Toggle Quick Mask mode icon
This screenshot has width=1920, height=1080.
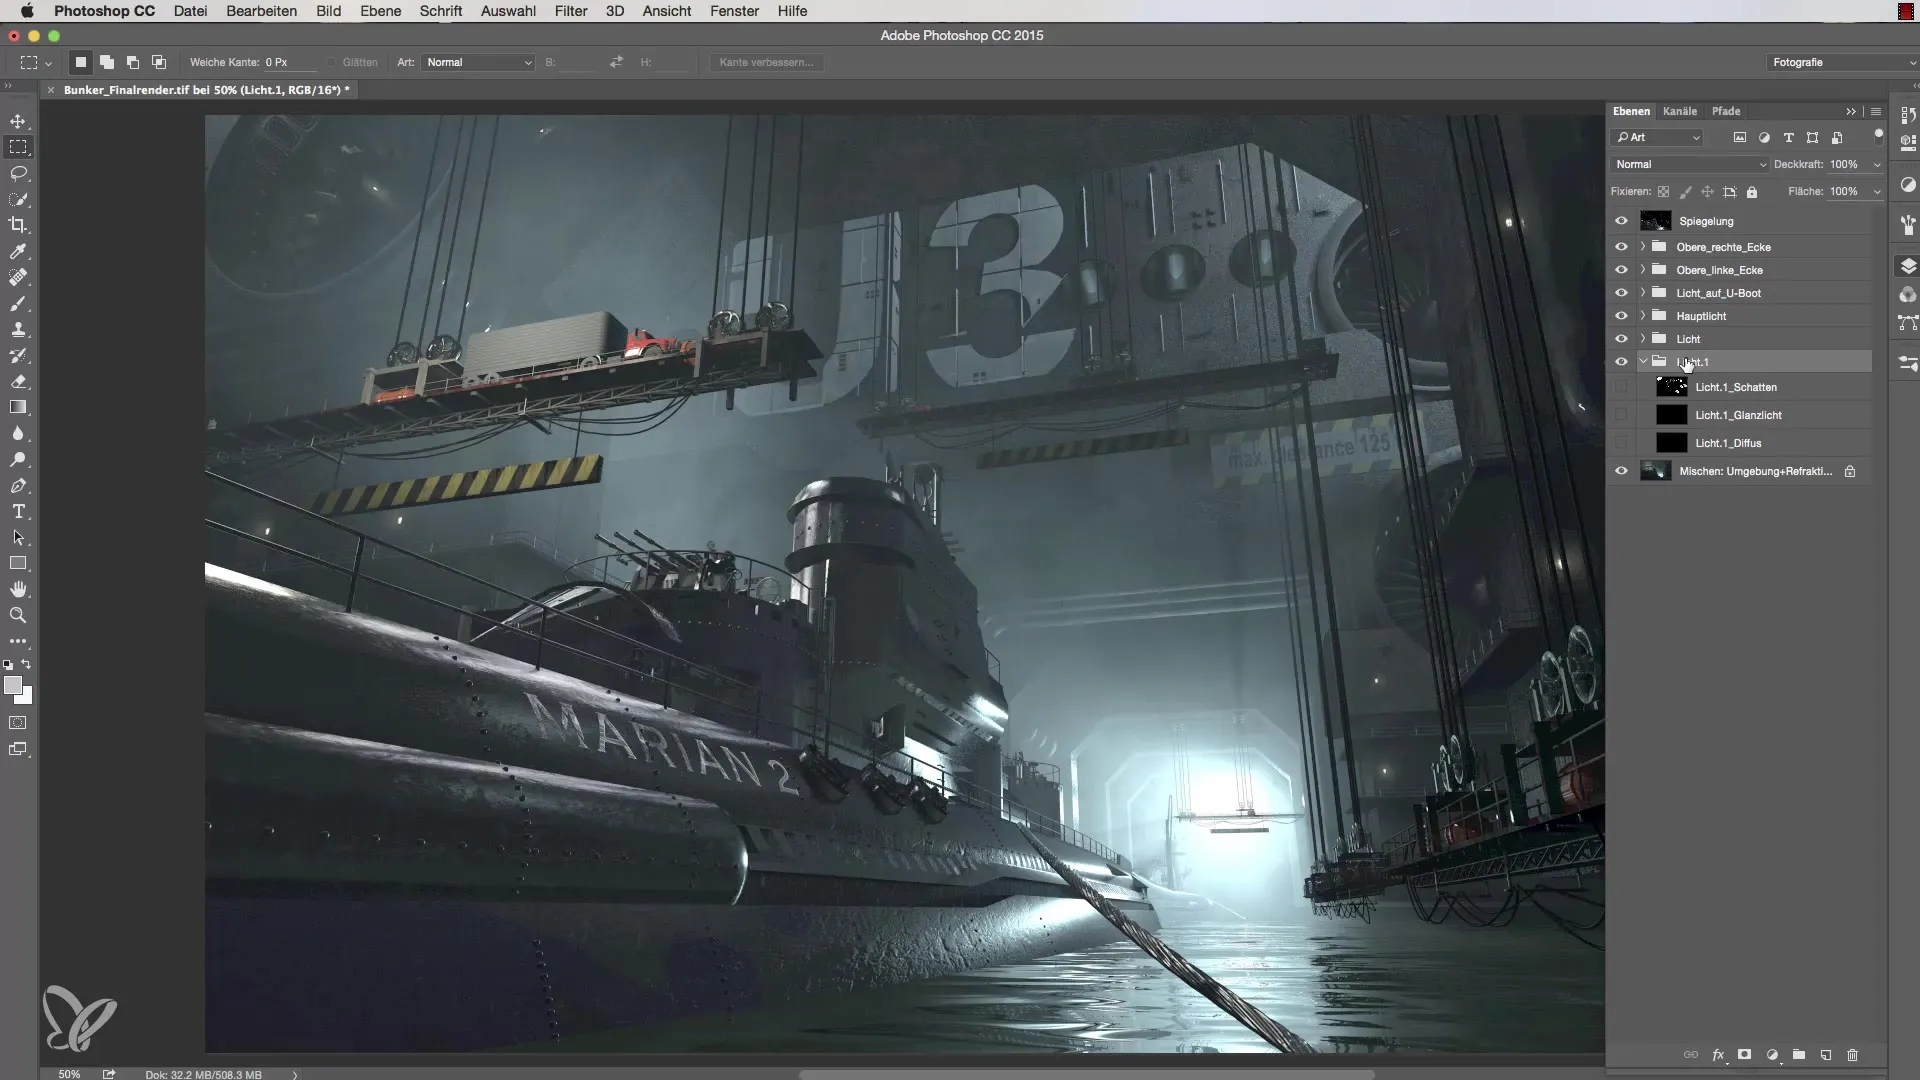(18, 723)
